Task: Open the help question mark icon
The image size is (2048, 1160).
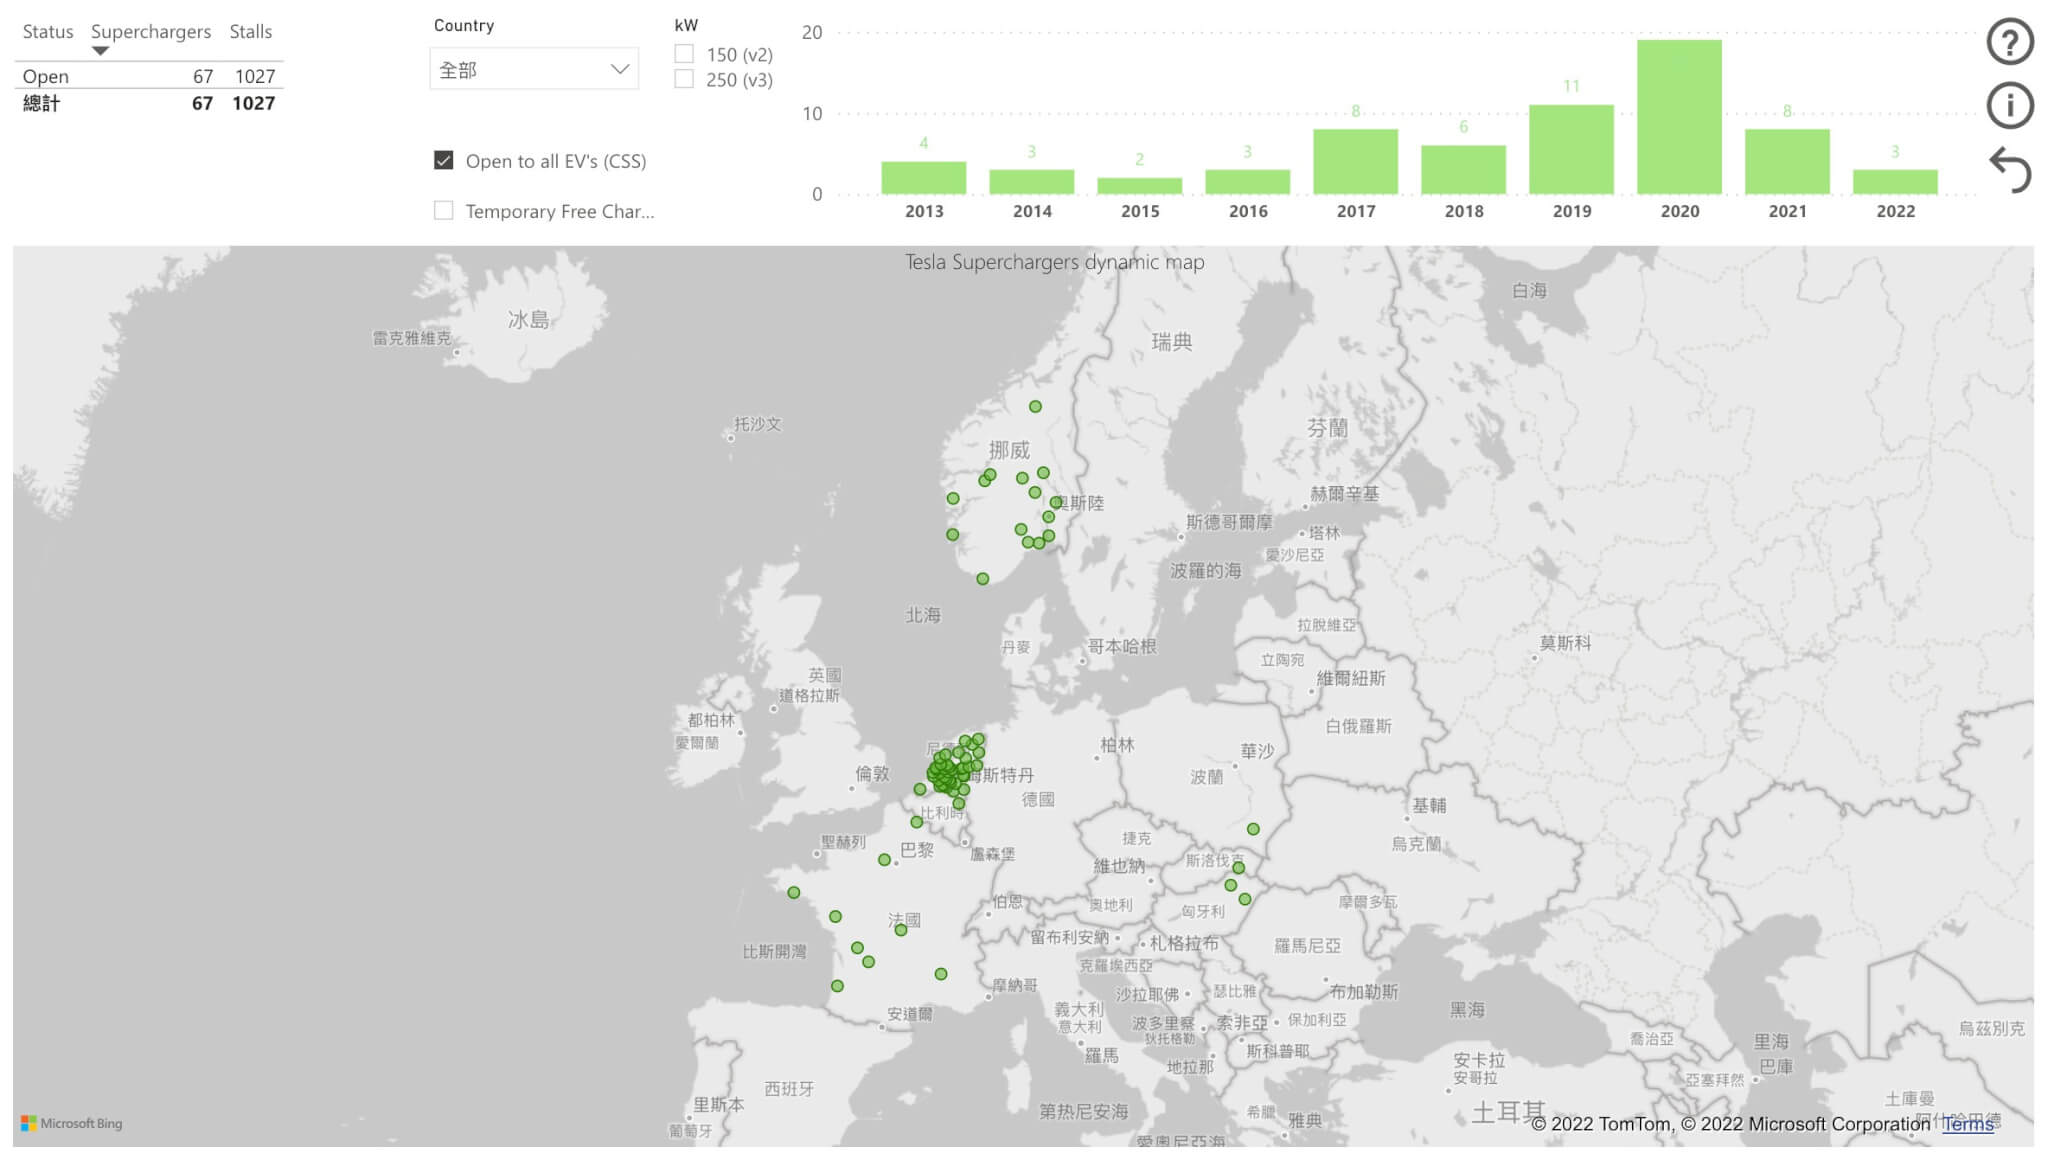Action: click(x=2009, y=42)
